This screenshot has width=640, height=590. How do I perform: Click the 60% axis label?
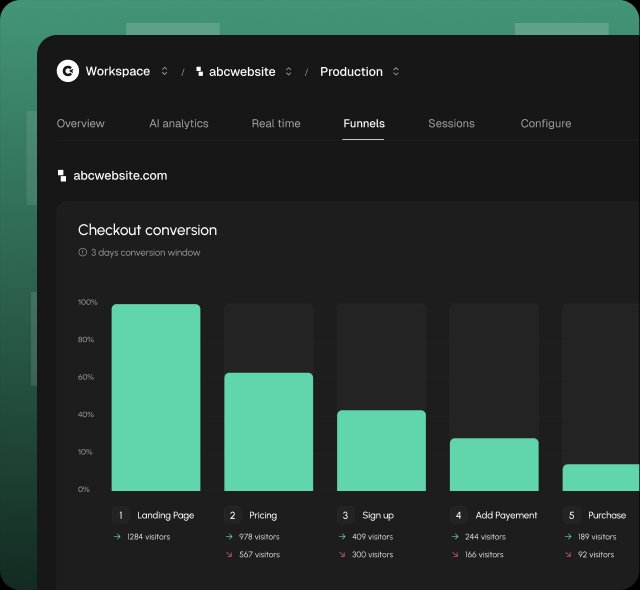pos(86,377)
